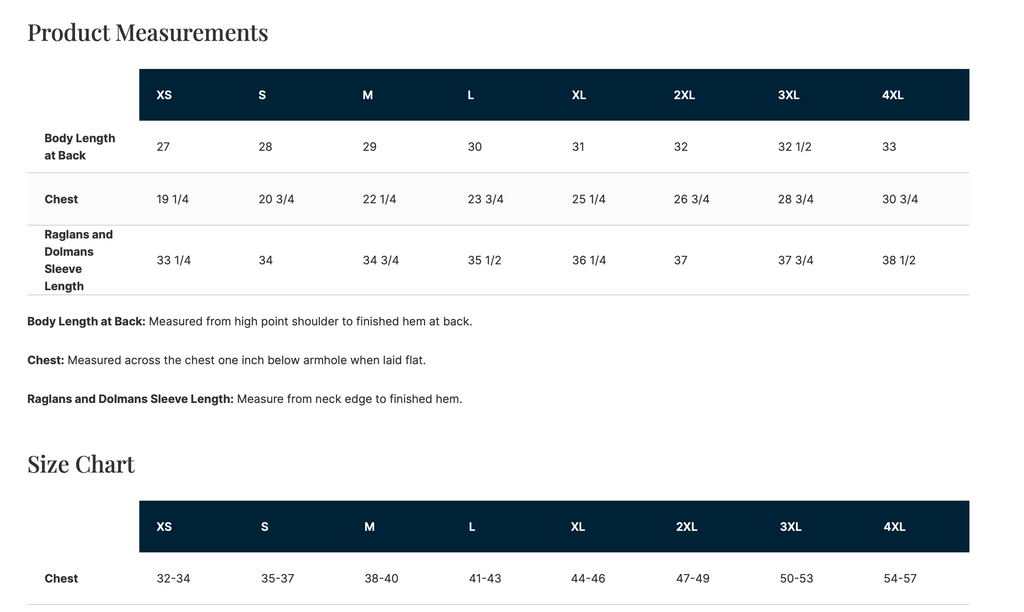
Task: Click the M header in Size Chart table
Action: click(370, 527)
